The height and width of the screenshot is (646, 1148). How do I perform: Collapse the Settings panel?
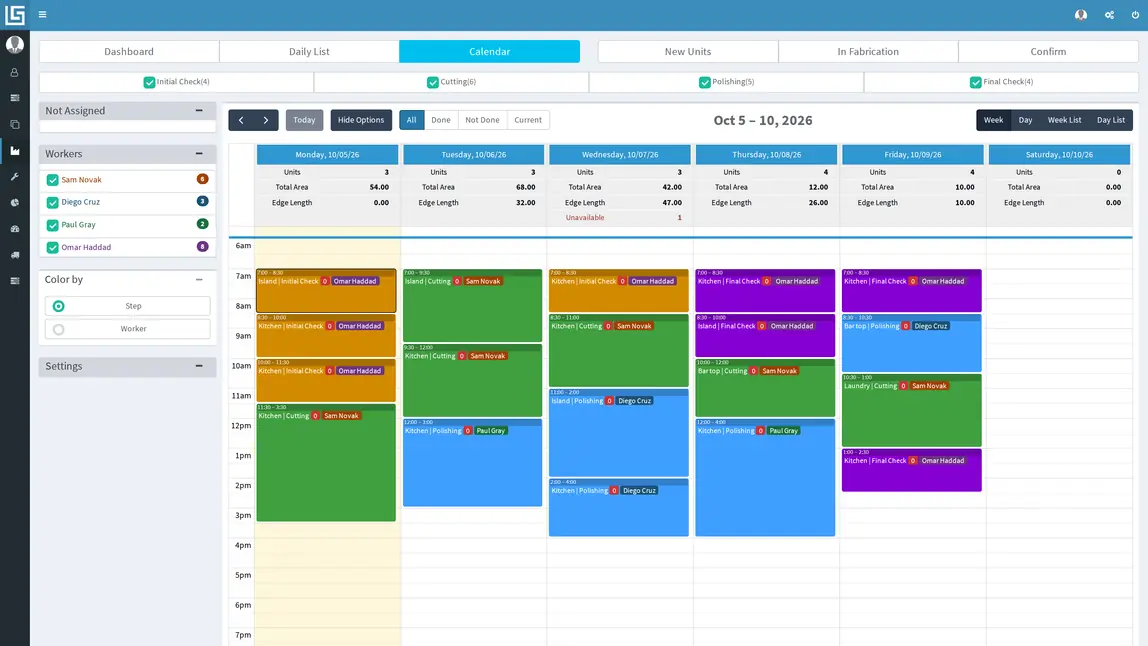[199, 366]
